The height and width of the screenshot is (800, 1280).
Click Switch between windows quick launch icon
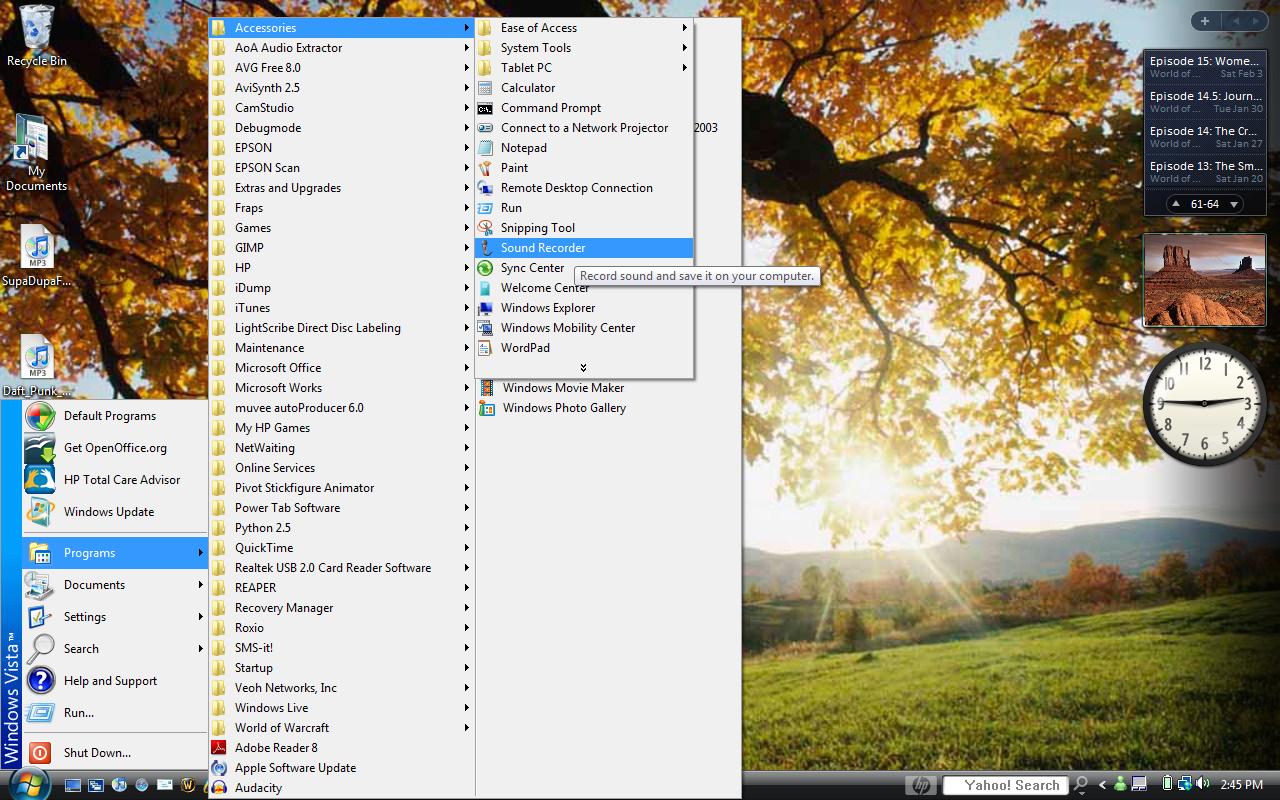(96, 786)
